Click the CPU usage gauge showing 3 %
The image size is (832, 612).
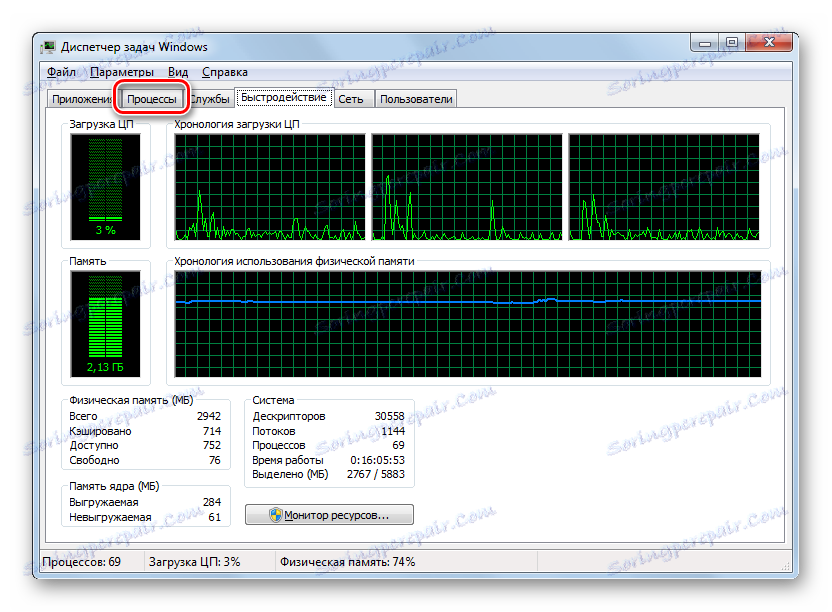106,187
